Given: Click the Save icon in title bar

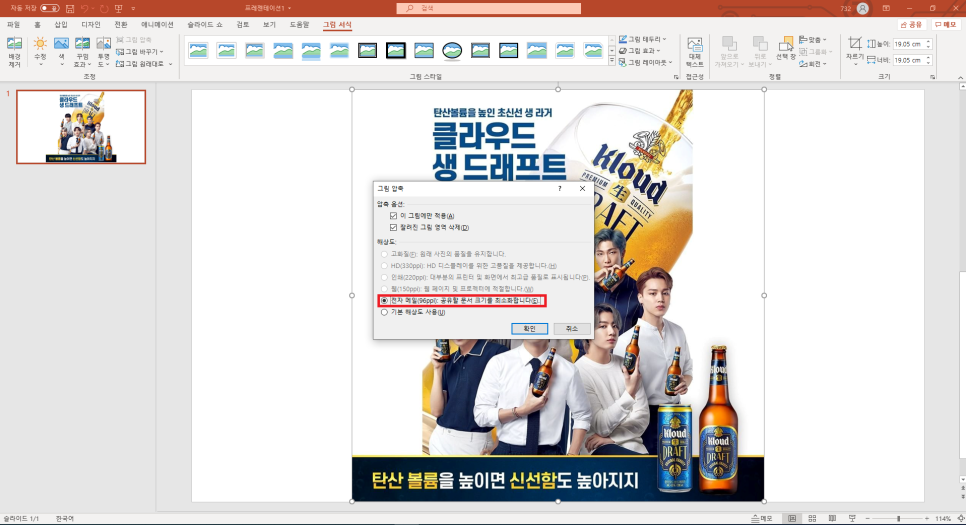Looking at the screenshot, I should pos(70,9).
